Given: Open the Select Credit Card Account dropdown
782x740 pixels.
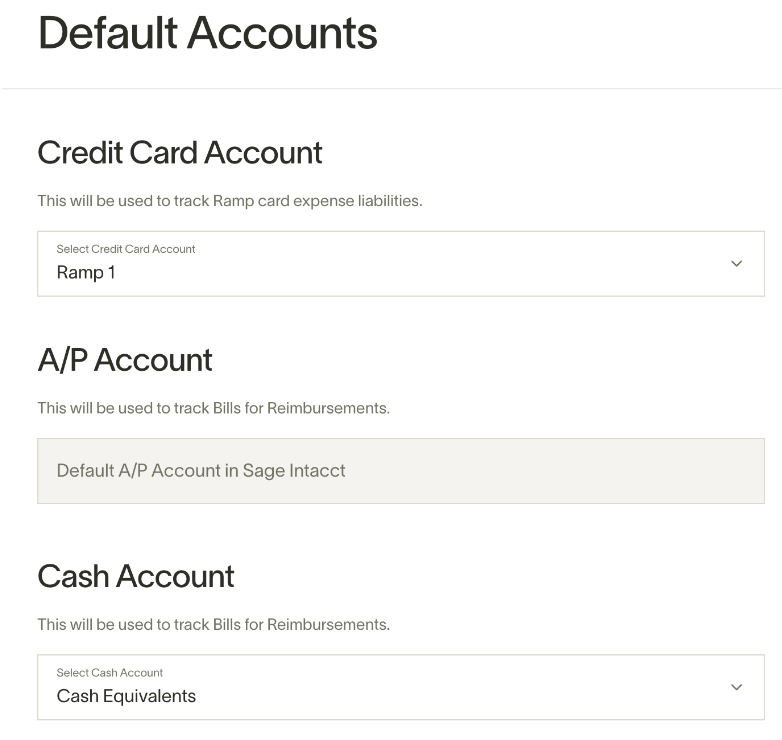Looking at the screenshot, I should pyautogui.click(x=400, y=263).
